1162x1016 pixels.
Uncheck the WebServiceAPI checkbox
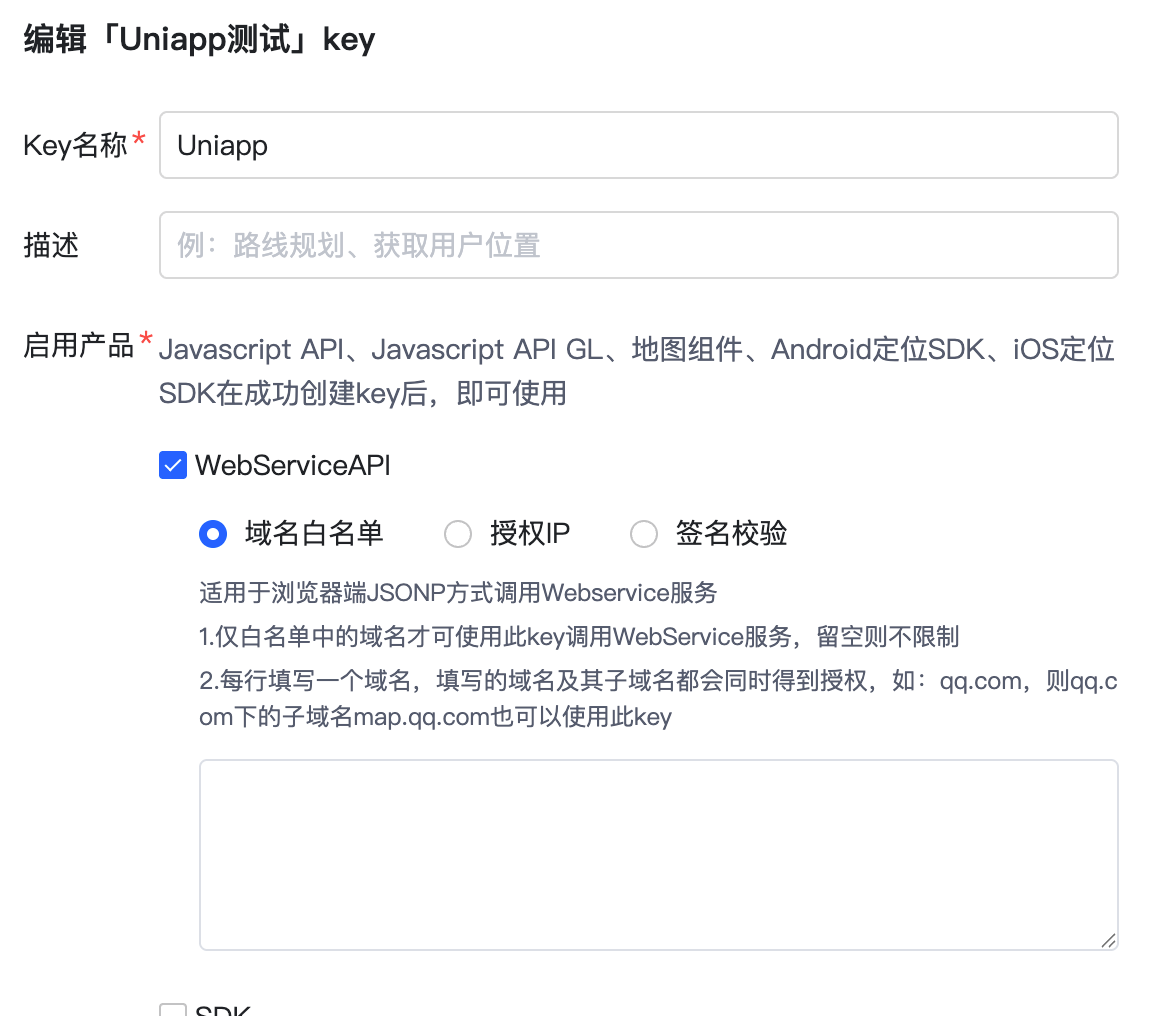coord(173,465)
